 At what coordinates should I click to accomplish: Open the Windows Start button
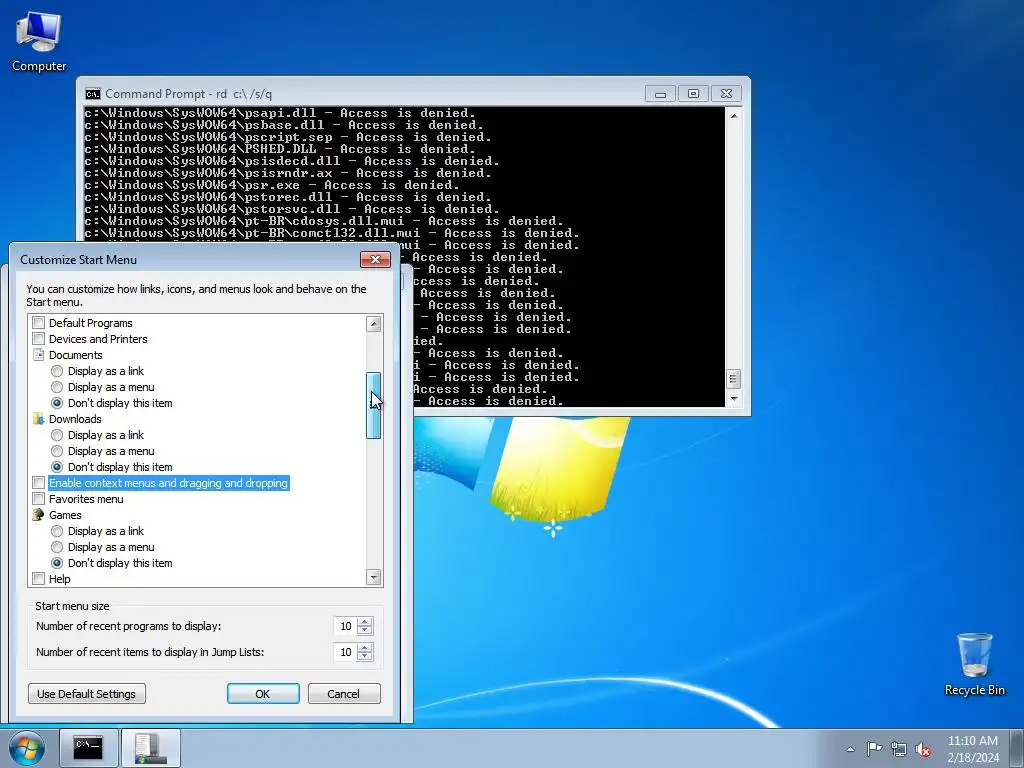(x=27, y=749)
